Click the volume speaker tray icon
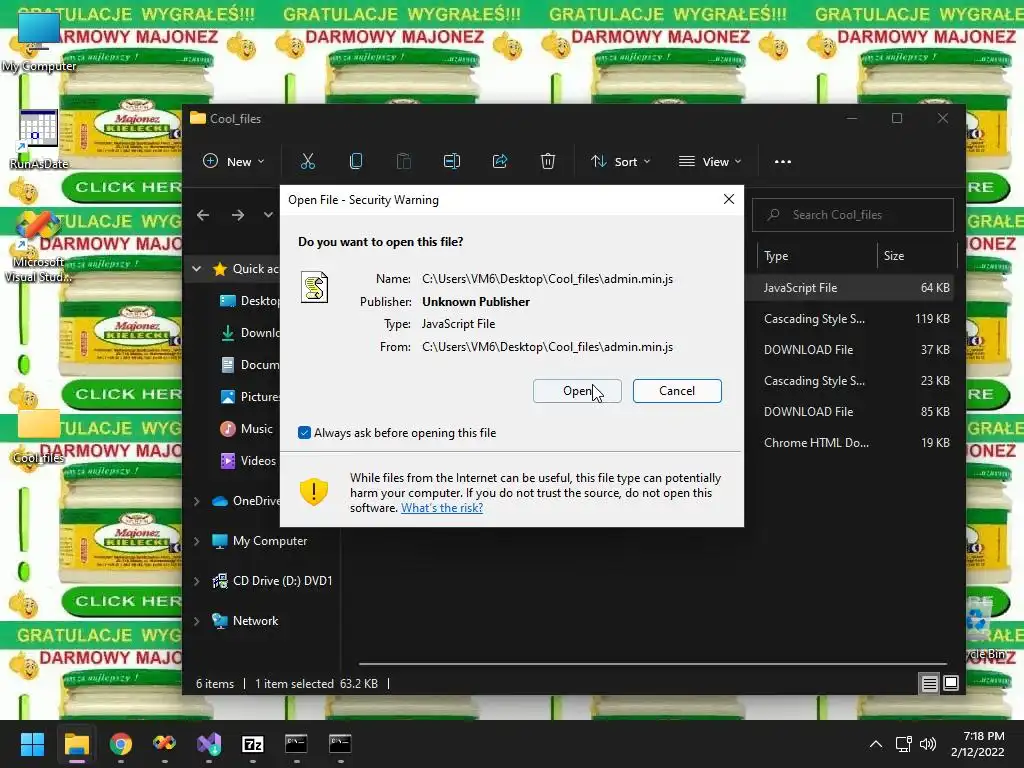 927,744
